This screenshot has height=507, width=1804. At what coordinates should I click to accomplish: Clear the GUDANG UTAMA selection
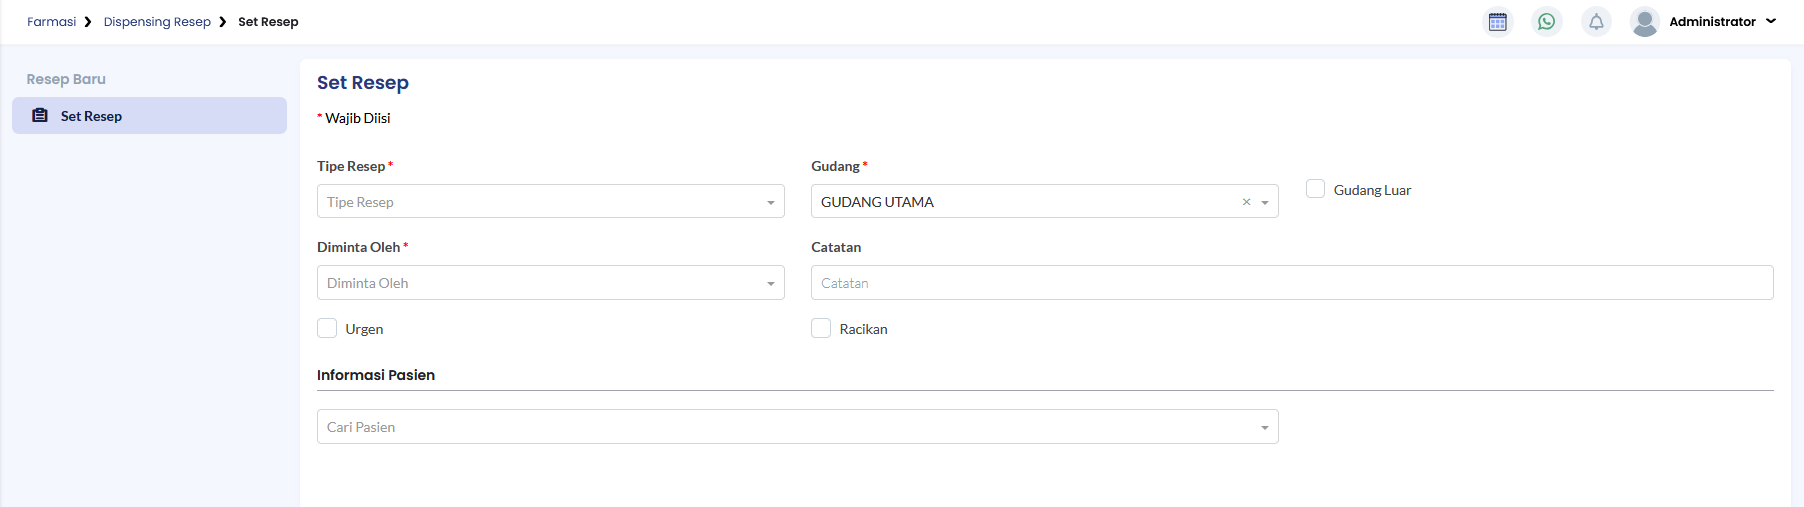[1246, 202]
